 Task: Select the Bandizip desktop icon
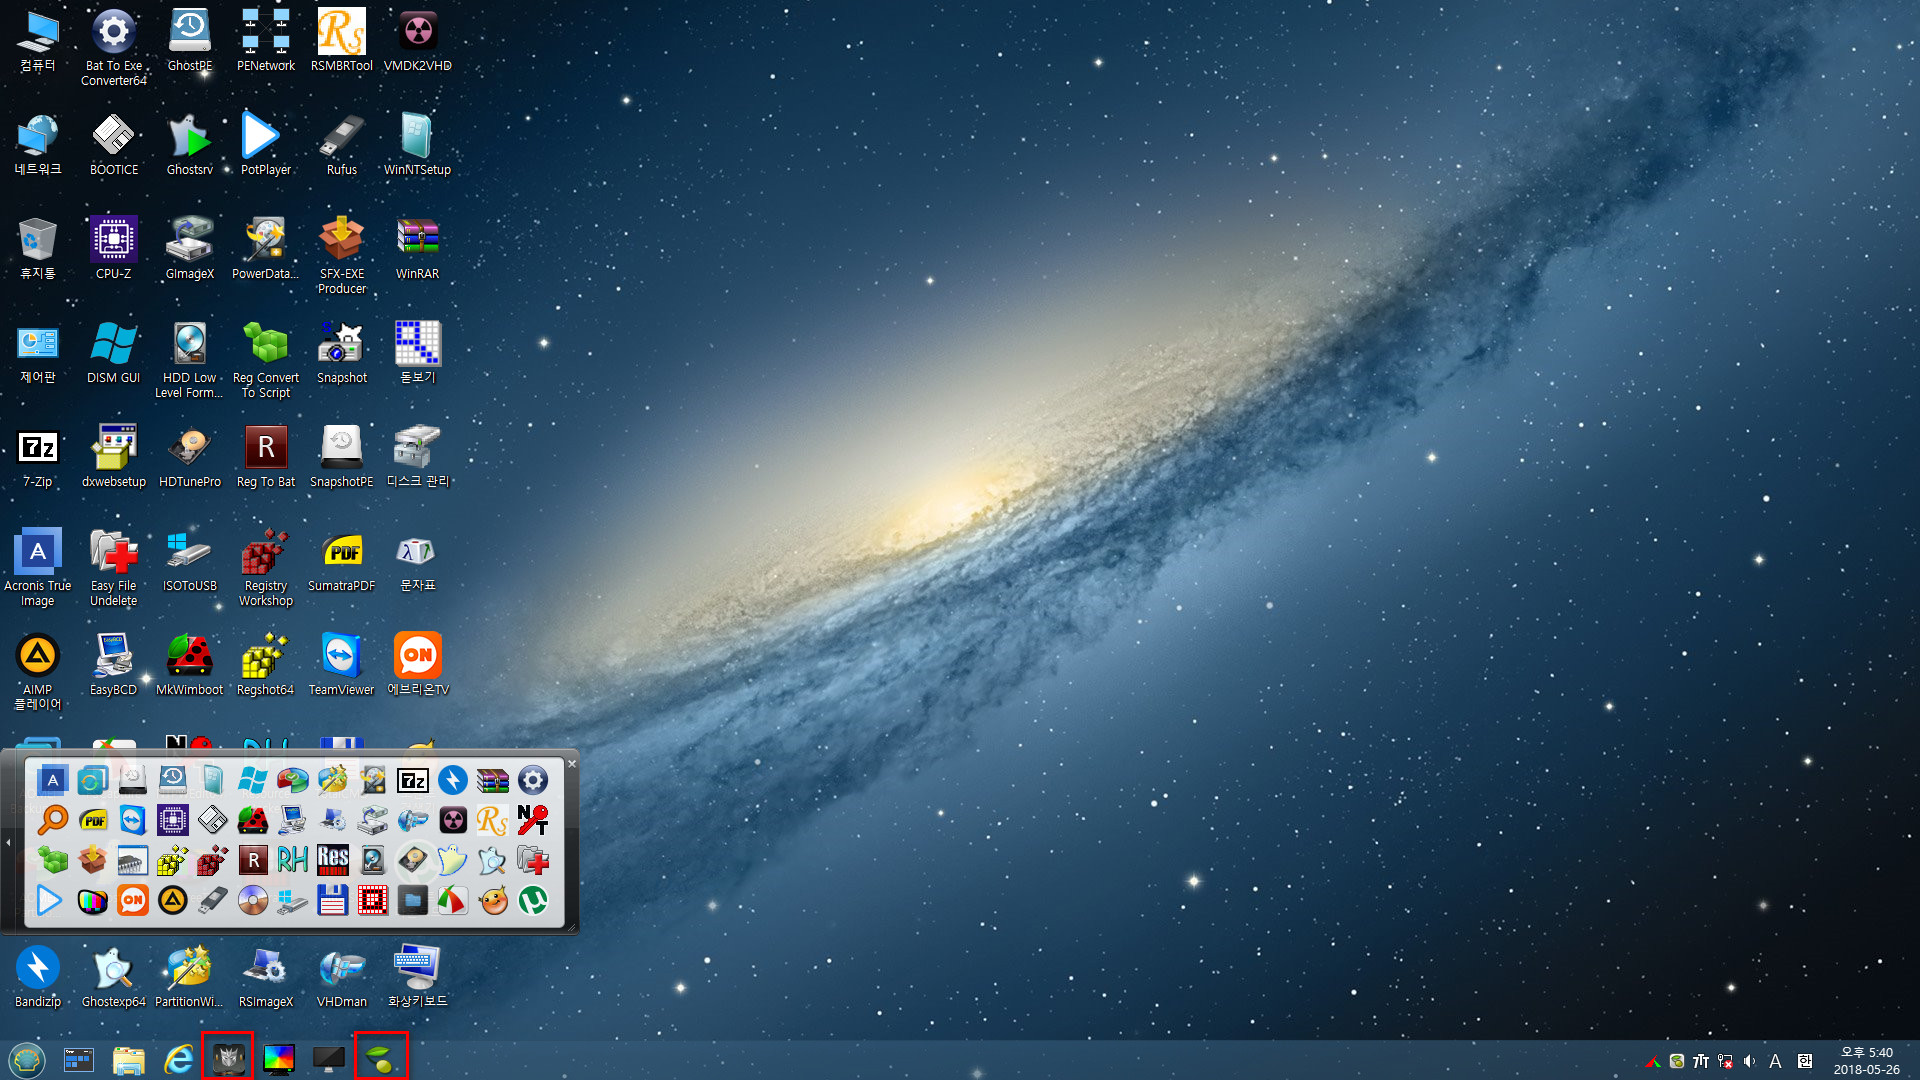[x=38, y=976]
